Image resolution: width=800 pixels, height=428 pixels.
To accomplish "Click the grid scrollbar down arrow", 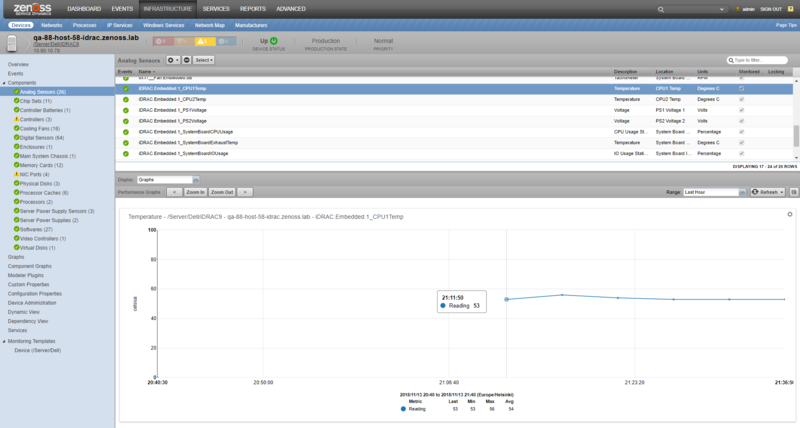I will 796,158.
